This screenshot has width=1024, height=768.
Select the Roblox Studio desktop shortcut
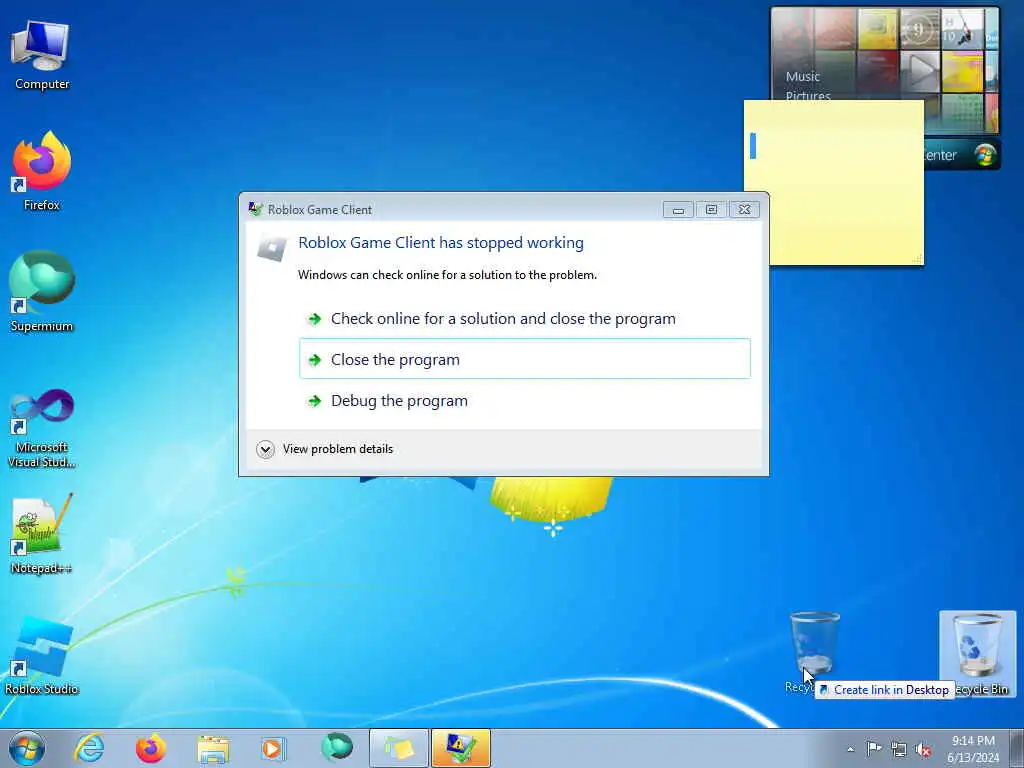(42, 655)
